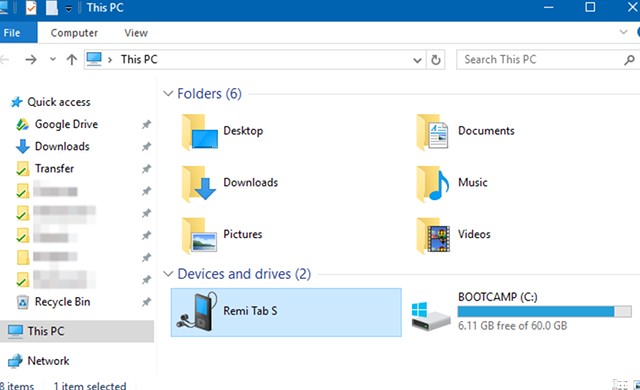Image resolution: width=640 pixels, height=390 pixels.
Task: Click the This PC monitor icon in sidebar
Action: [16, 331]
